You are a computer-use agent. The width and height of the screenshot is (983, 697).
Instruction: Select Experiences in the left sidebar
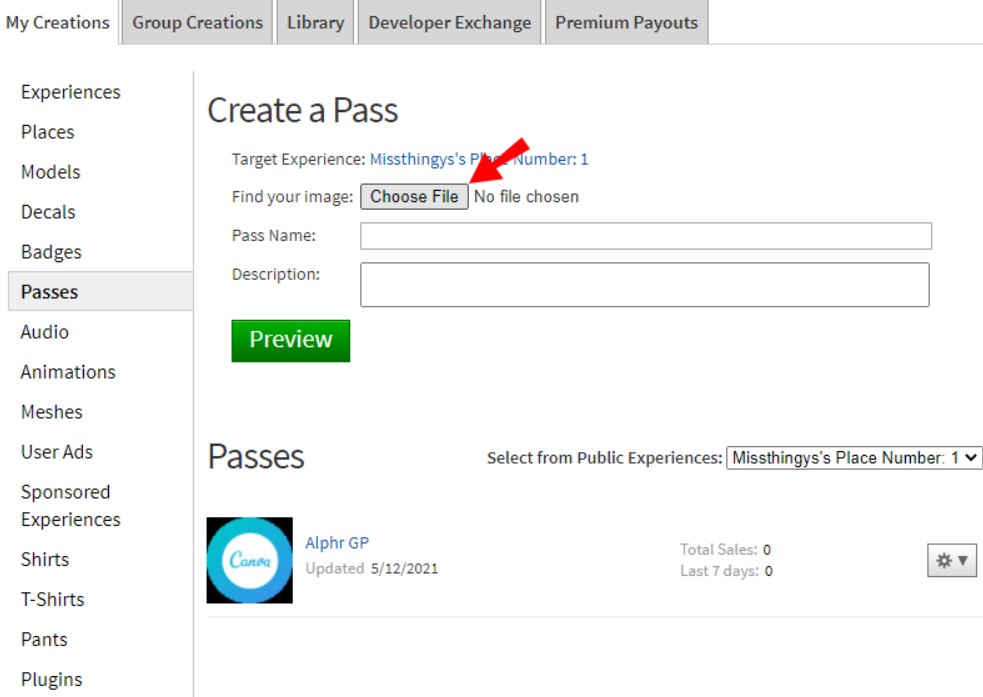point(70,92)
